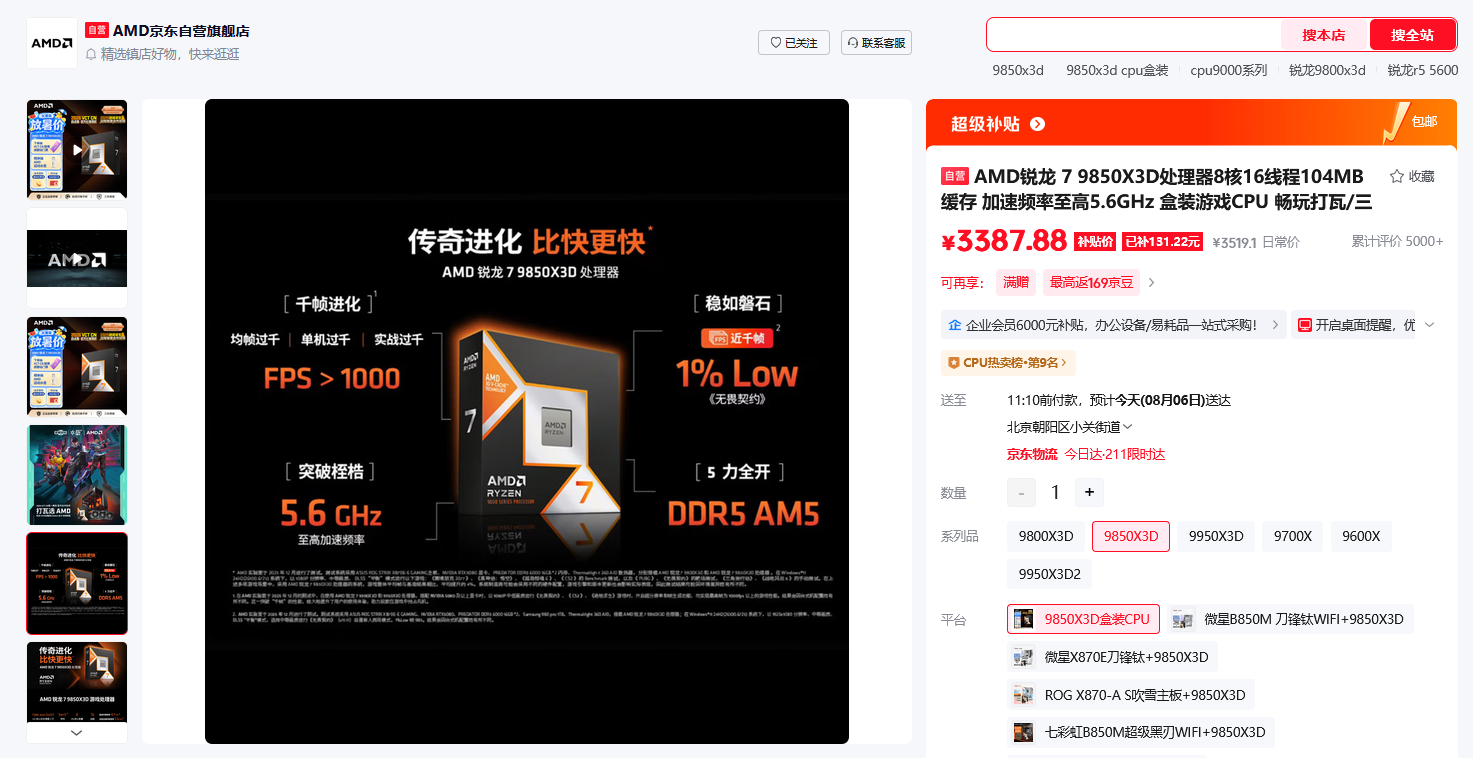Select the 9950X3D series option
1473x758 pixels.
pyautogui.click(x=1216, y=537)
